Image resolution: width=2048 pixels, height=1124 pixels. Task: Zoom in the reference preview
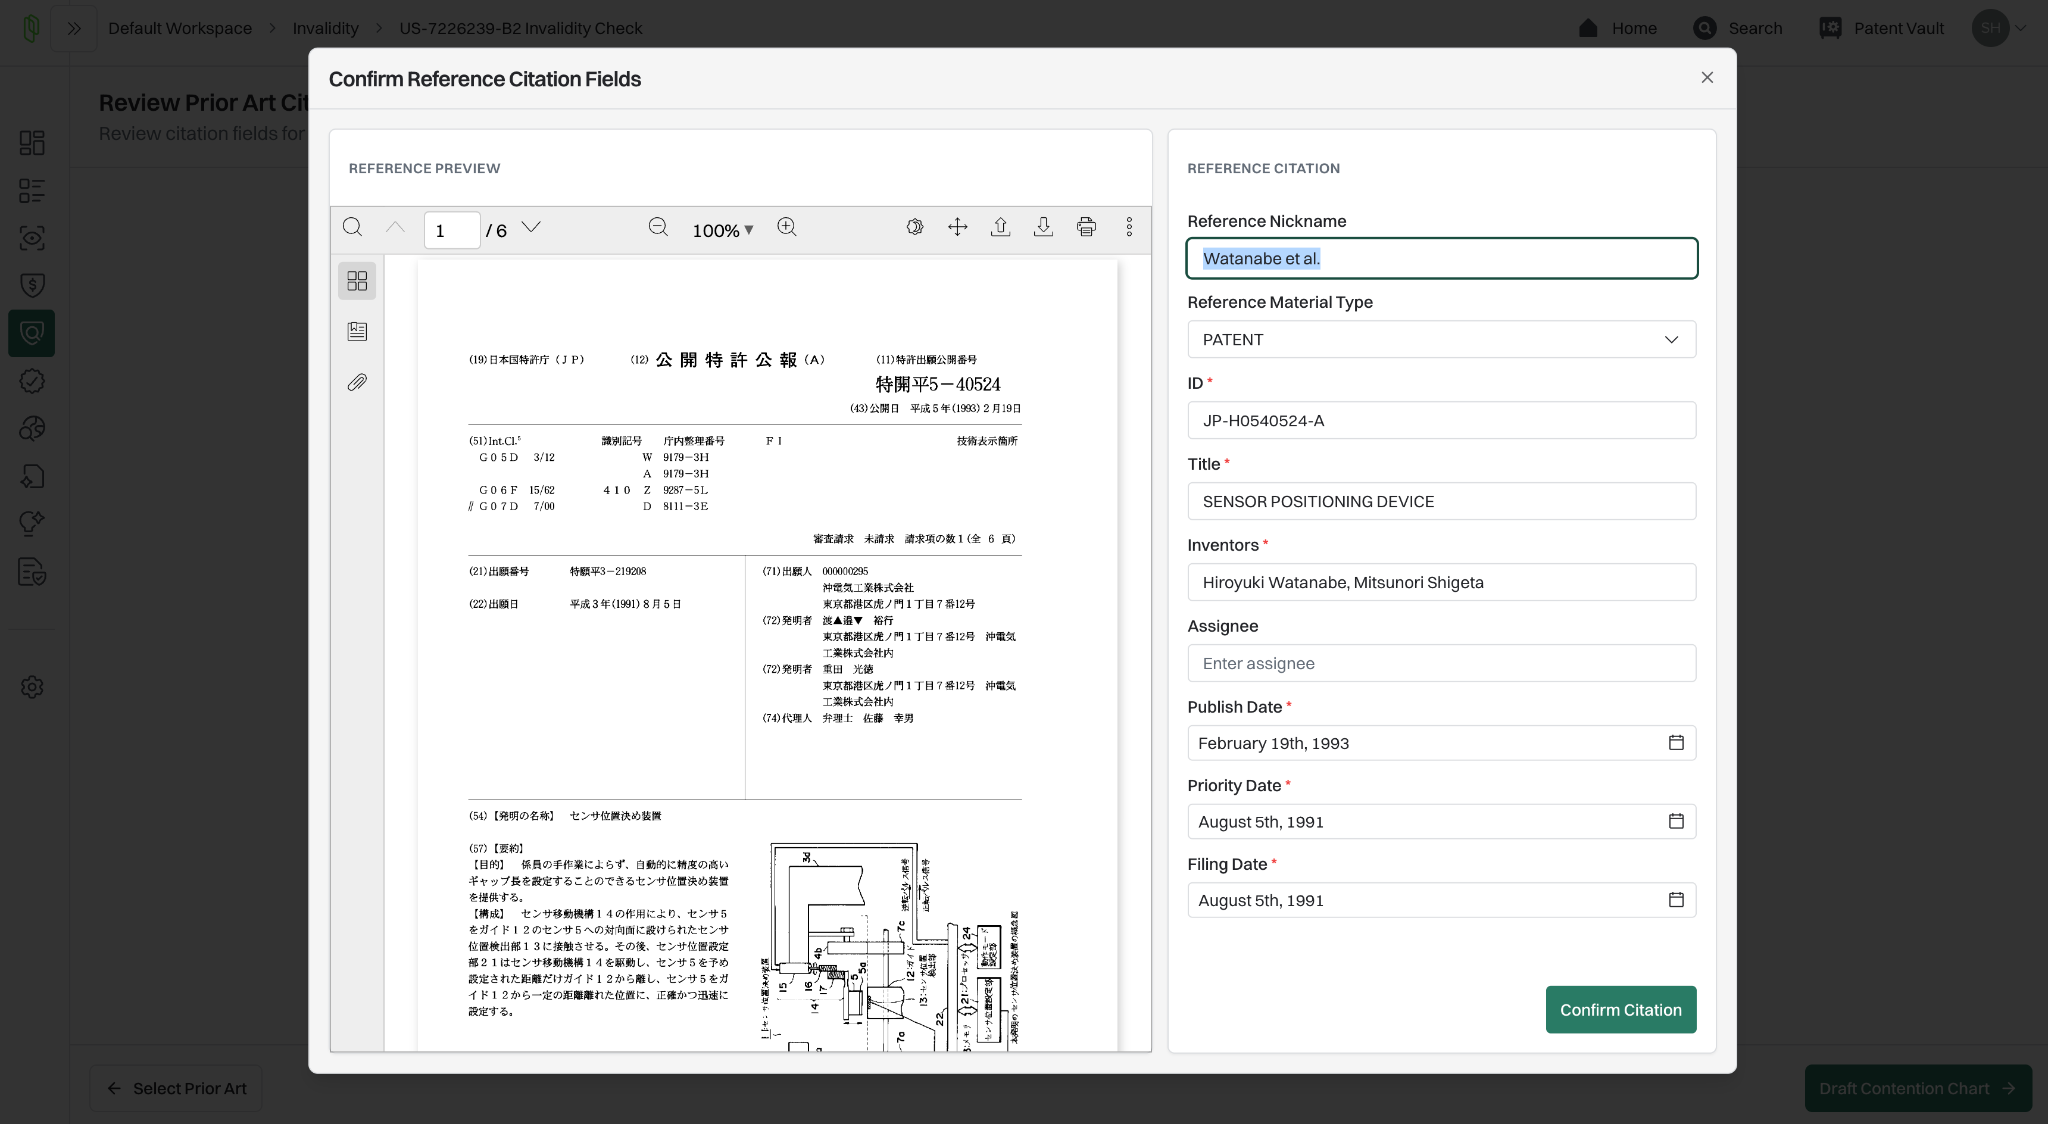(x=787, y=228)
